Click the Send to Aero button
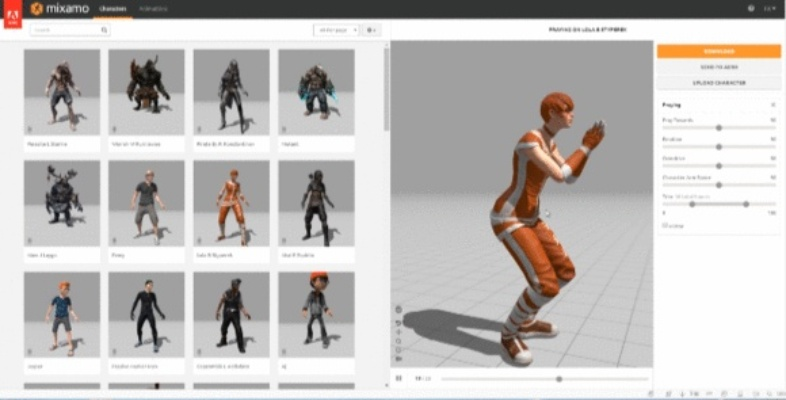 click(x=718, y=67)
